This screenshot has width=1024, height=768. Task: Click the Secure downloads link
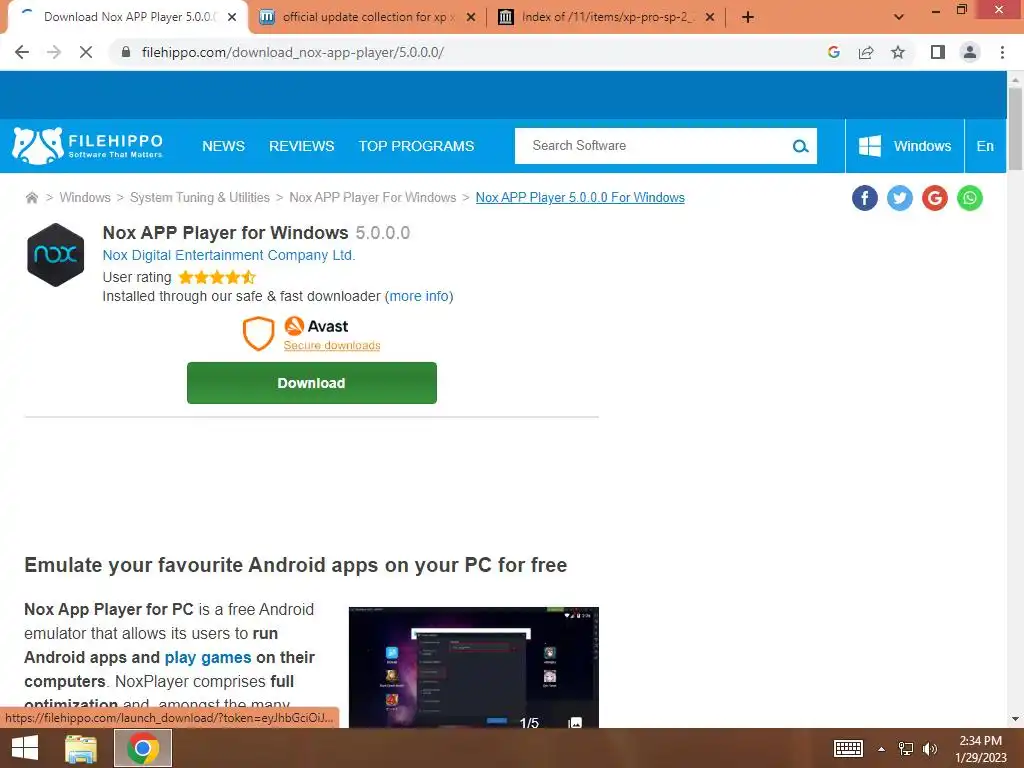332,345
